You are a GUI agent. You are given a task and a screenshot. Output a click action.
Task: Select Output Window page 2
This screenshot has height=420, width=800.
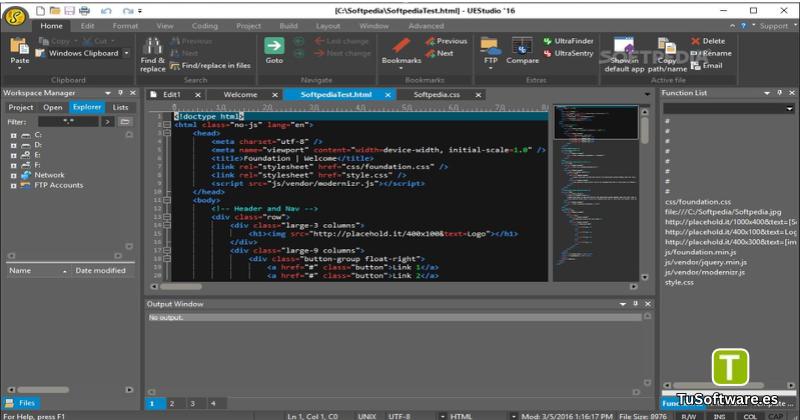point(172,404)
